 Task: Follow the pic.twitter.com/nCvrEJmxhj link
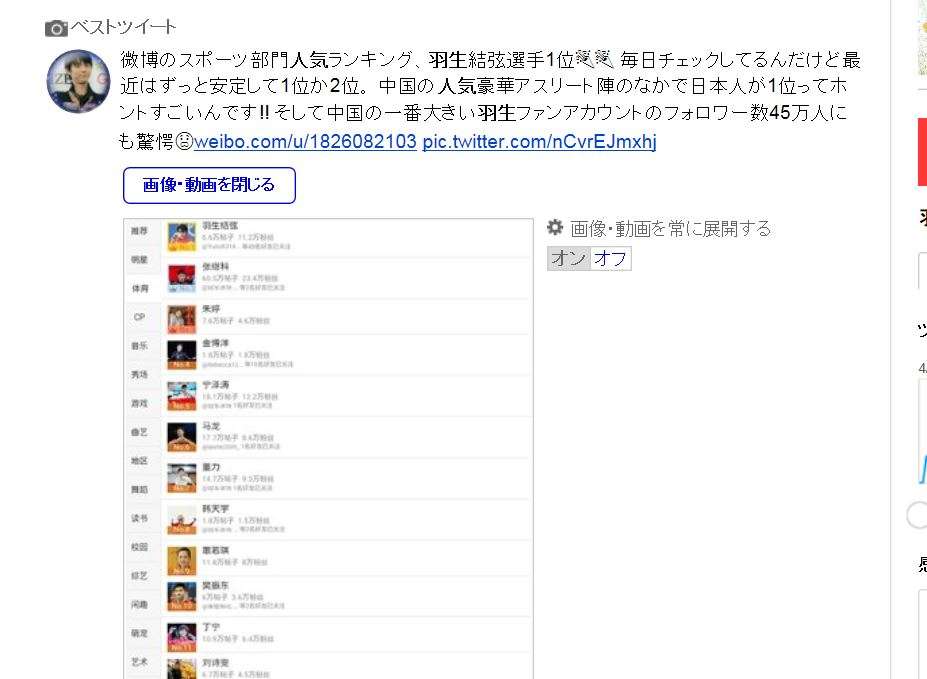tap(539, 142)
